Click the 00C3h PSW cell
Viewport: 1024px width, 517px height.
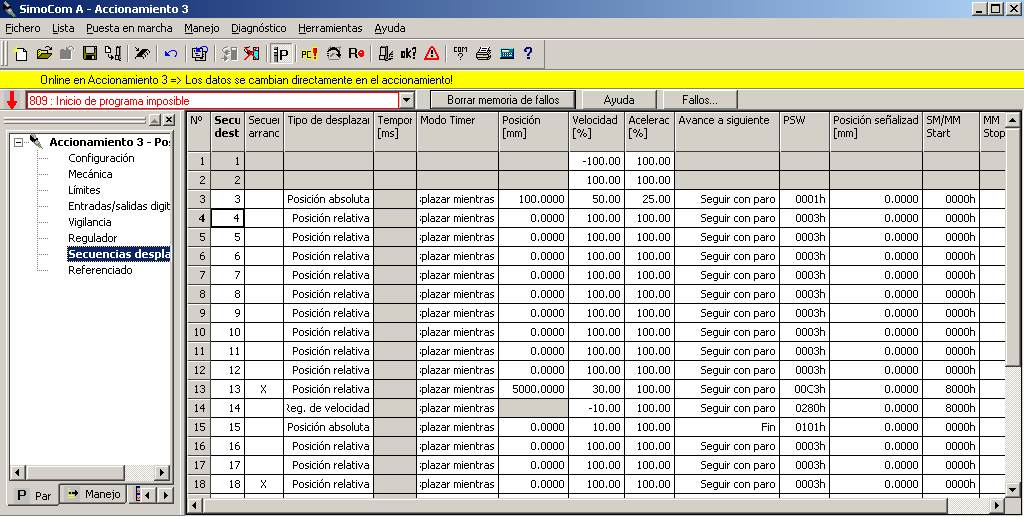click(805, 389)
